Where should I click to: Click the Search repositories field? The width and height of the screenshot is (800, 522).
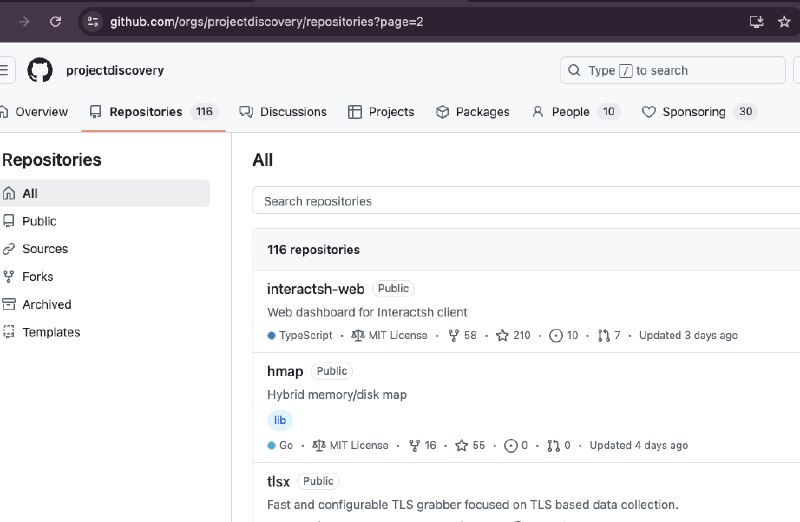[526, 201]
